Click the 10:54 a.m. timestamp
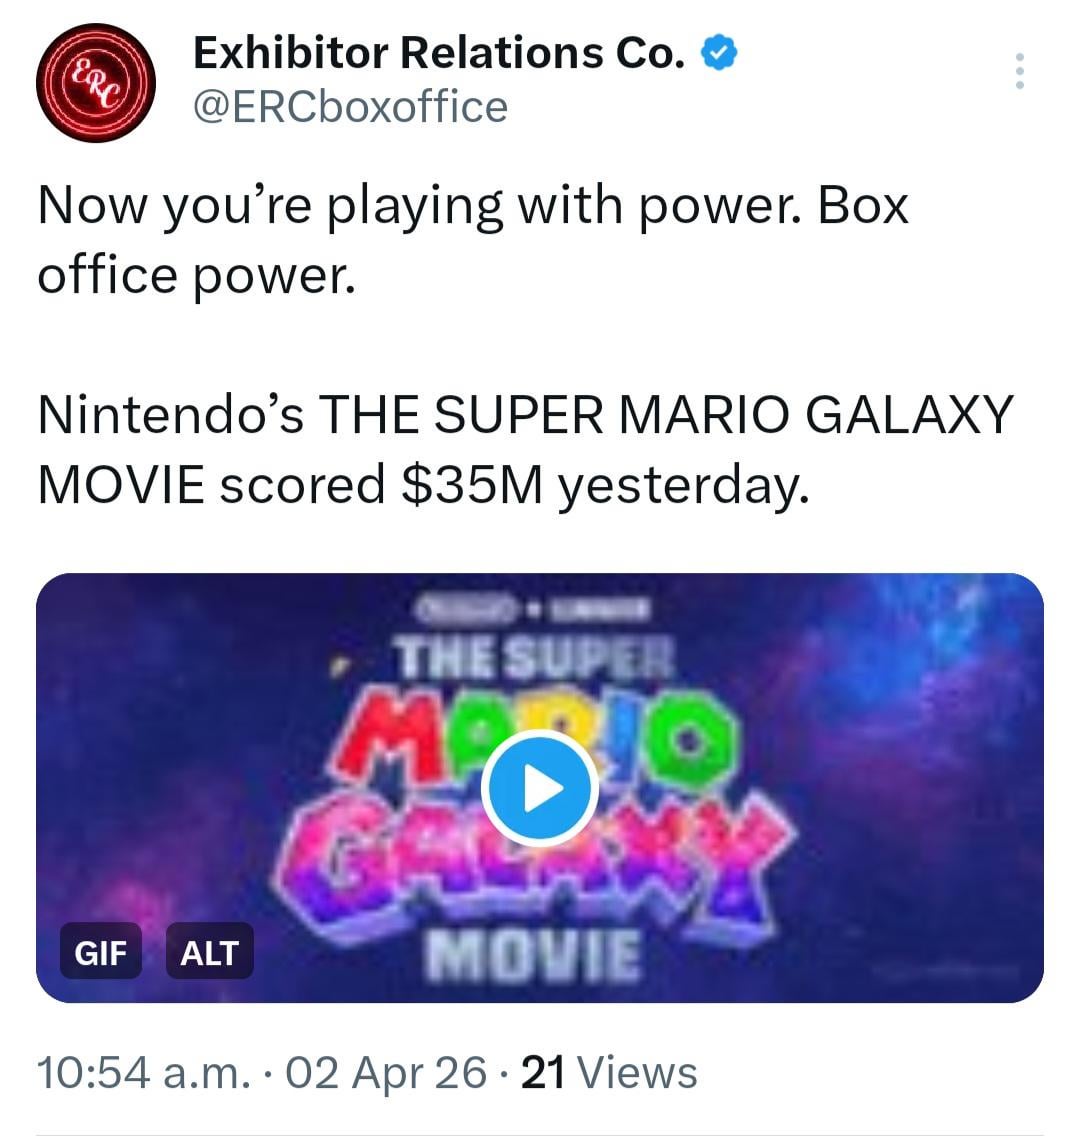The width and height of the screenshot is (1080, 1136). point(142,1073)
